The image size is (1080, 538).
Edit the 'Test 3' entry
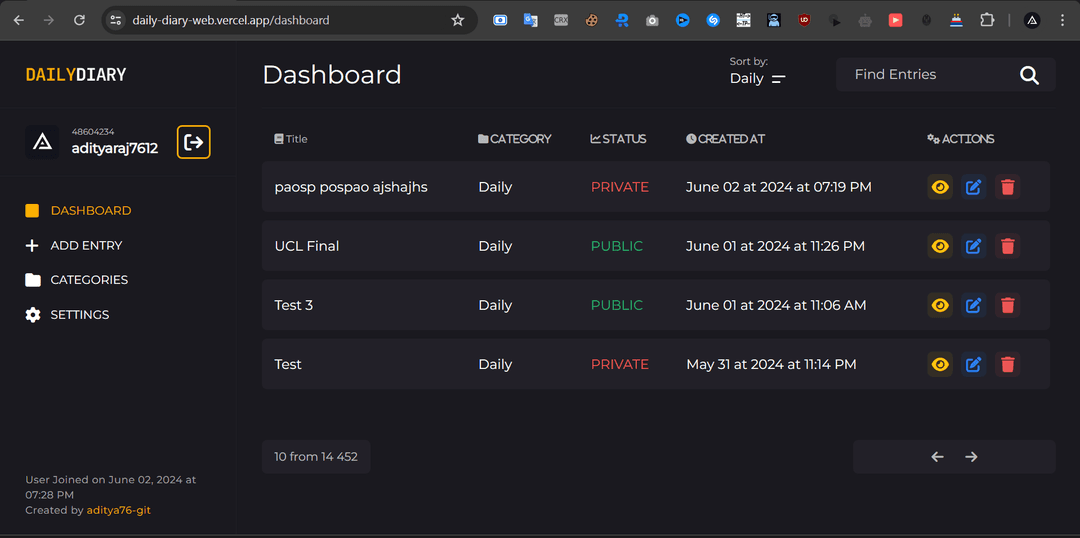pos(973,305)
